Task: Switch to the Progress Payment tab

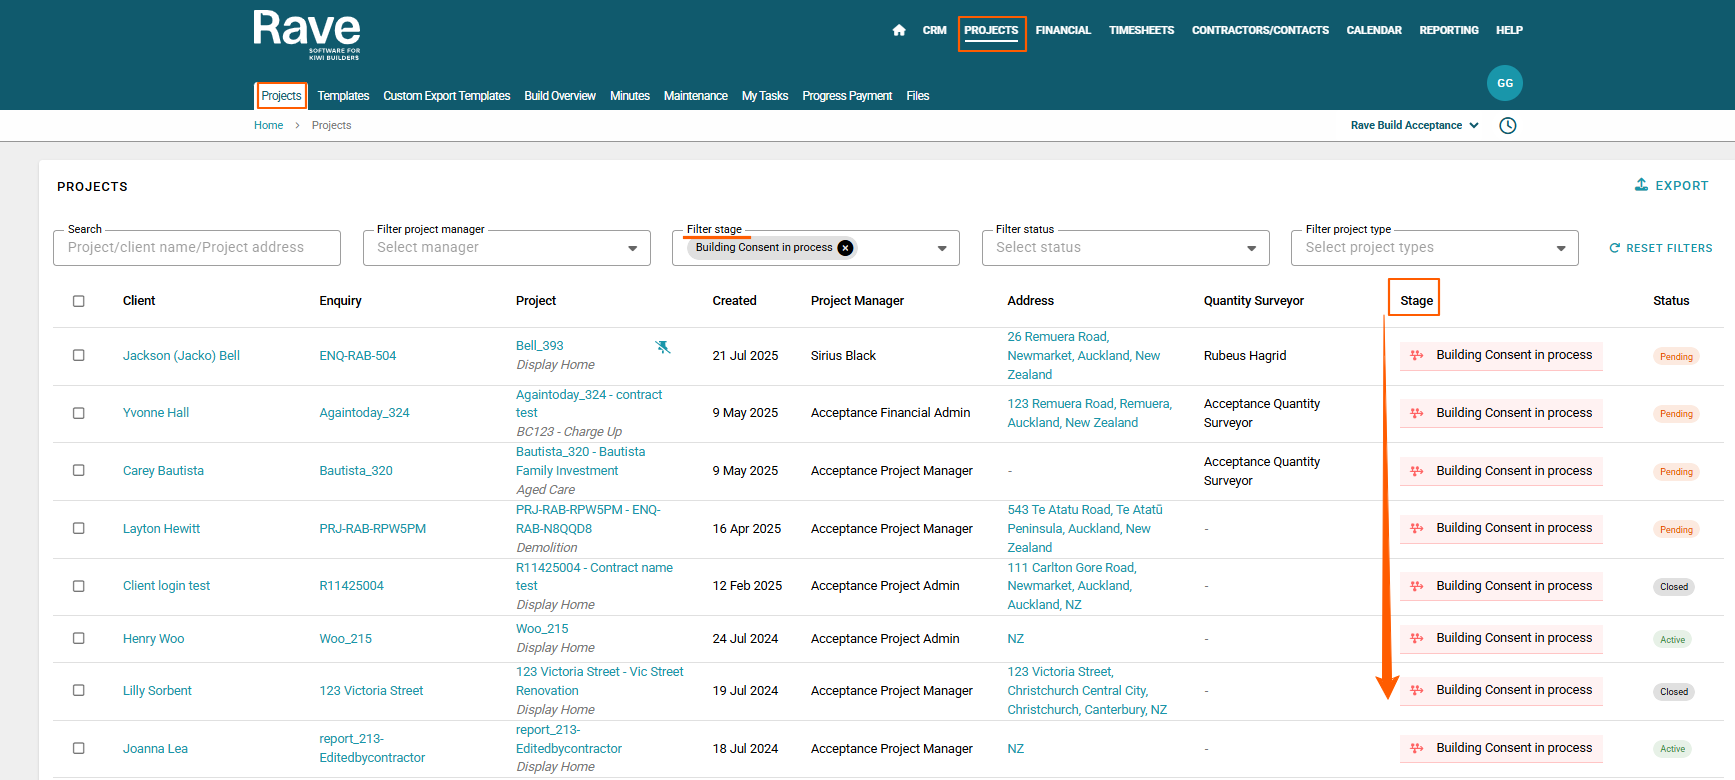Action: 847,96
